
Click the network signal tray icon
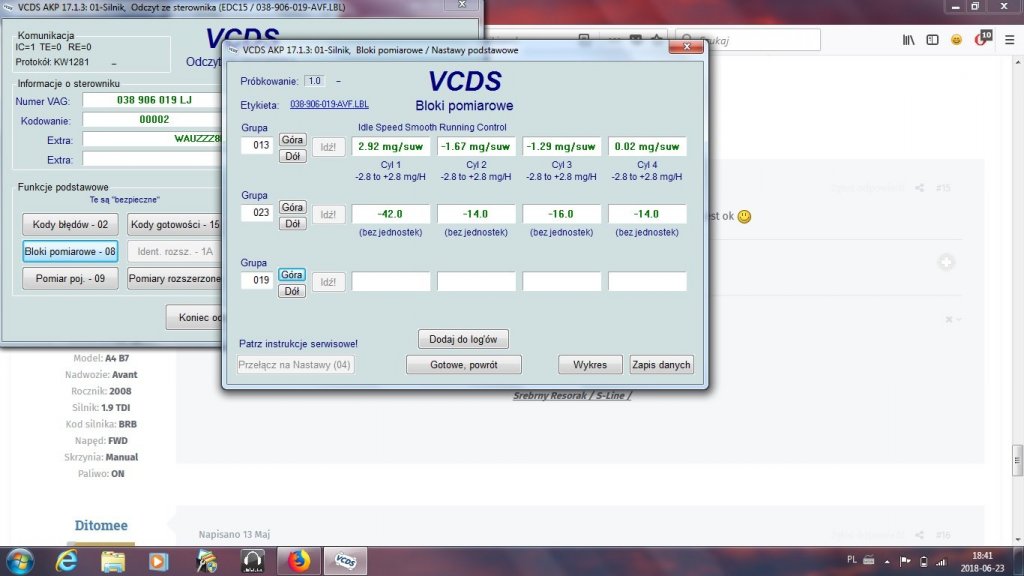coord(941,561)
